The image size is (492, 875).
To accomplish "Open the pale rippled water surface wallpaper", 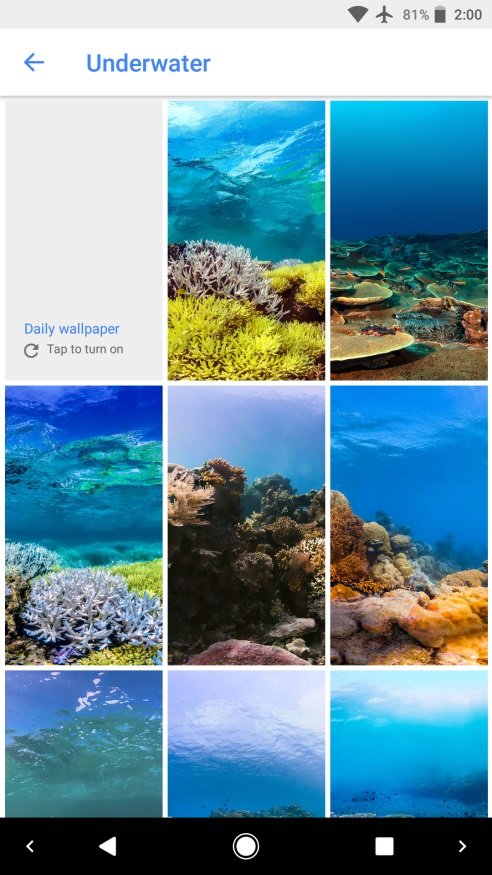I will tap(246, 744).
